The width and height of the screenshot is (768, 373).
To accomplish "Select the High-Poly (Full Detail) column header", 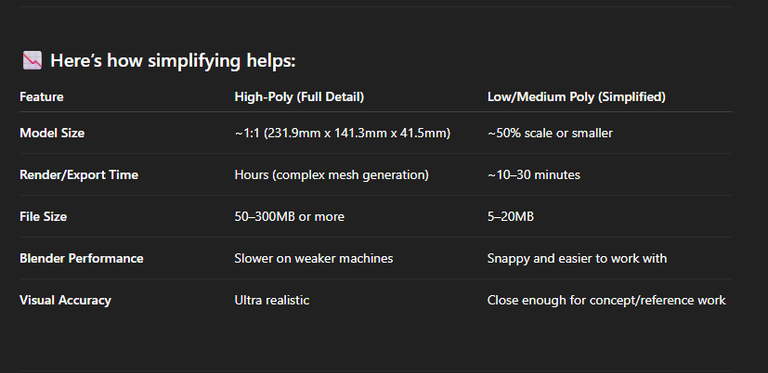I will pos(299,97).
